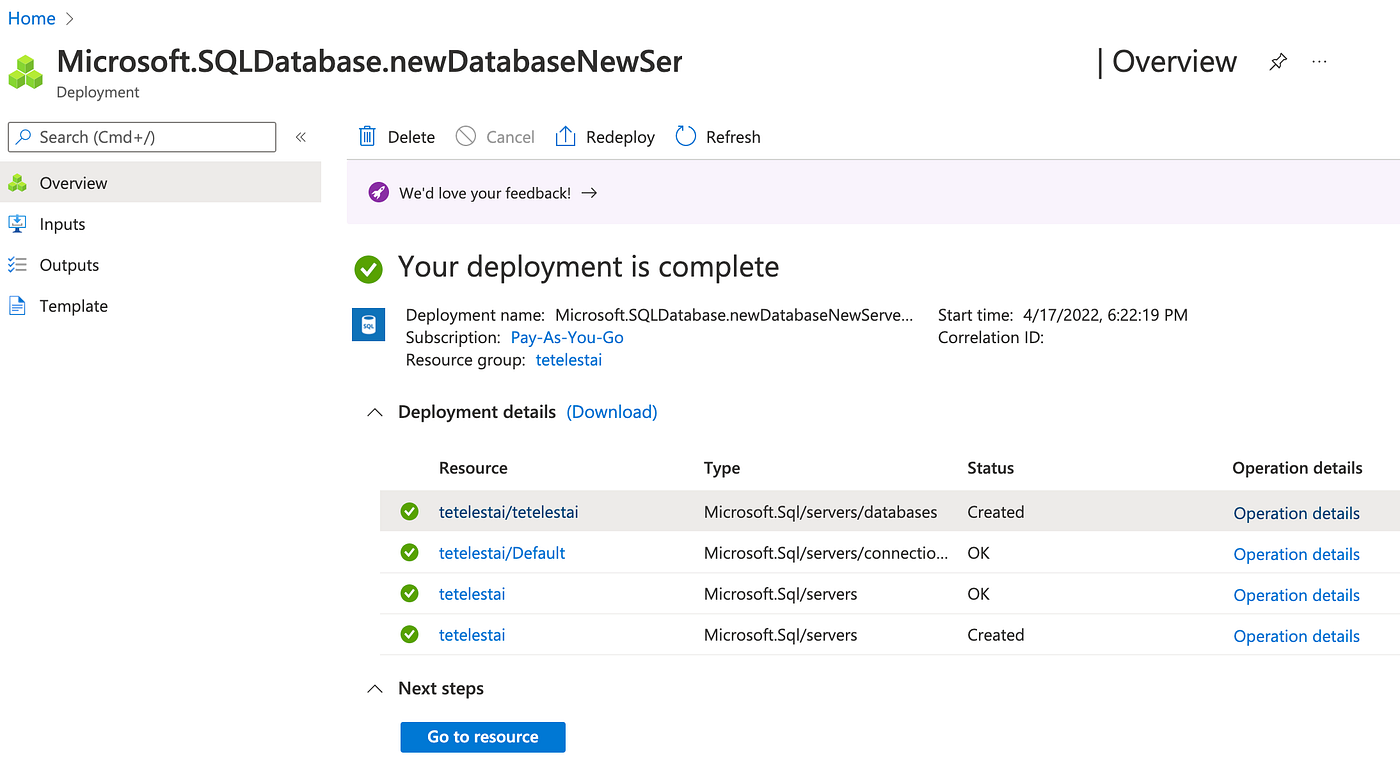This screenshot has height=772, width=1400.
Task: Click the Outputs icon in the sidebar
Action: (18, 264)
